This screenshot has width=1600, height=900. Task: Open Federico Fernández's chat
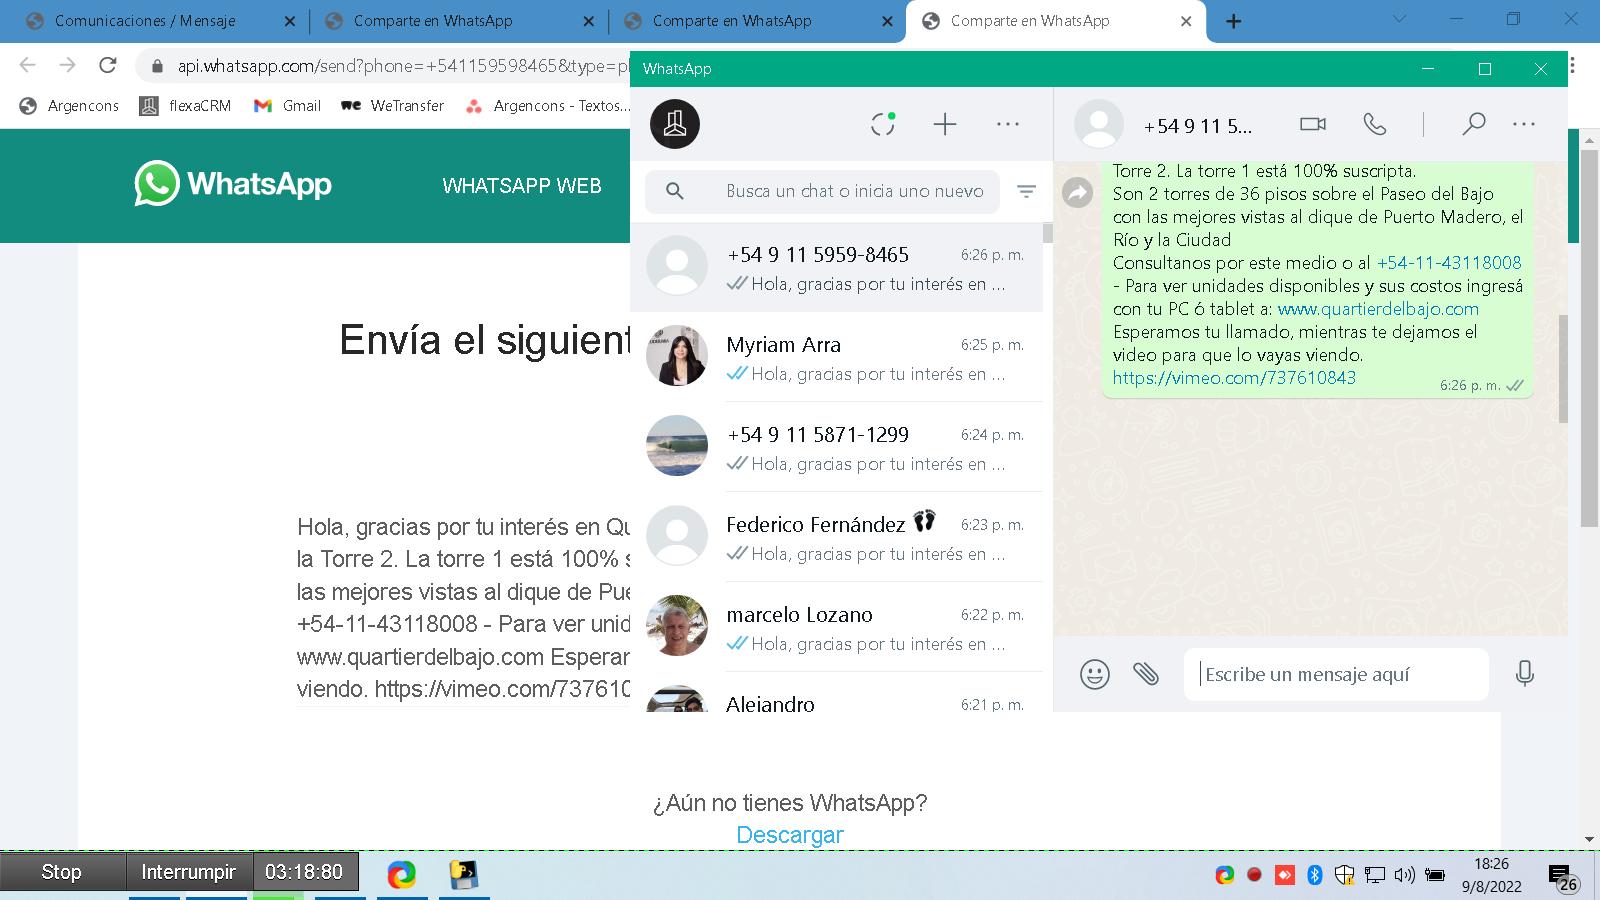click(836, 537)
